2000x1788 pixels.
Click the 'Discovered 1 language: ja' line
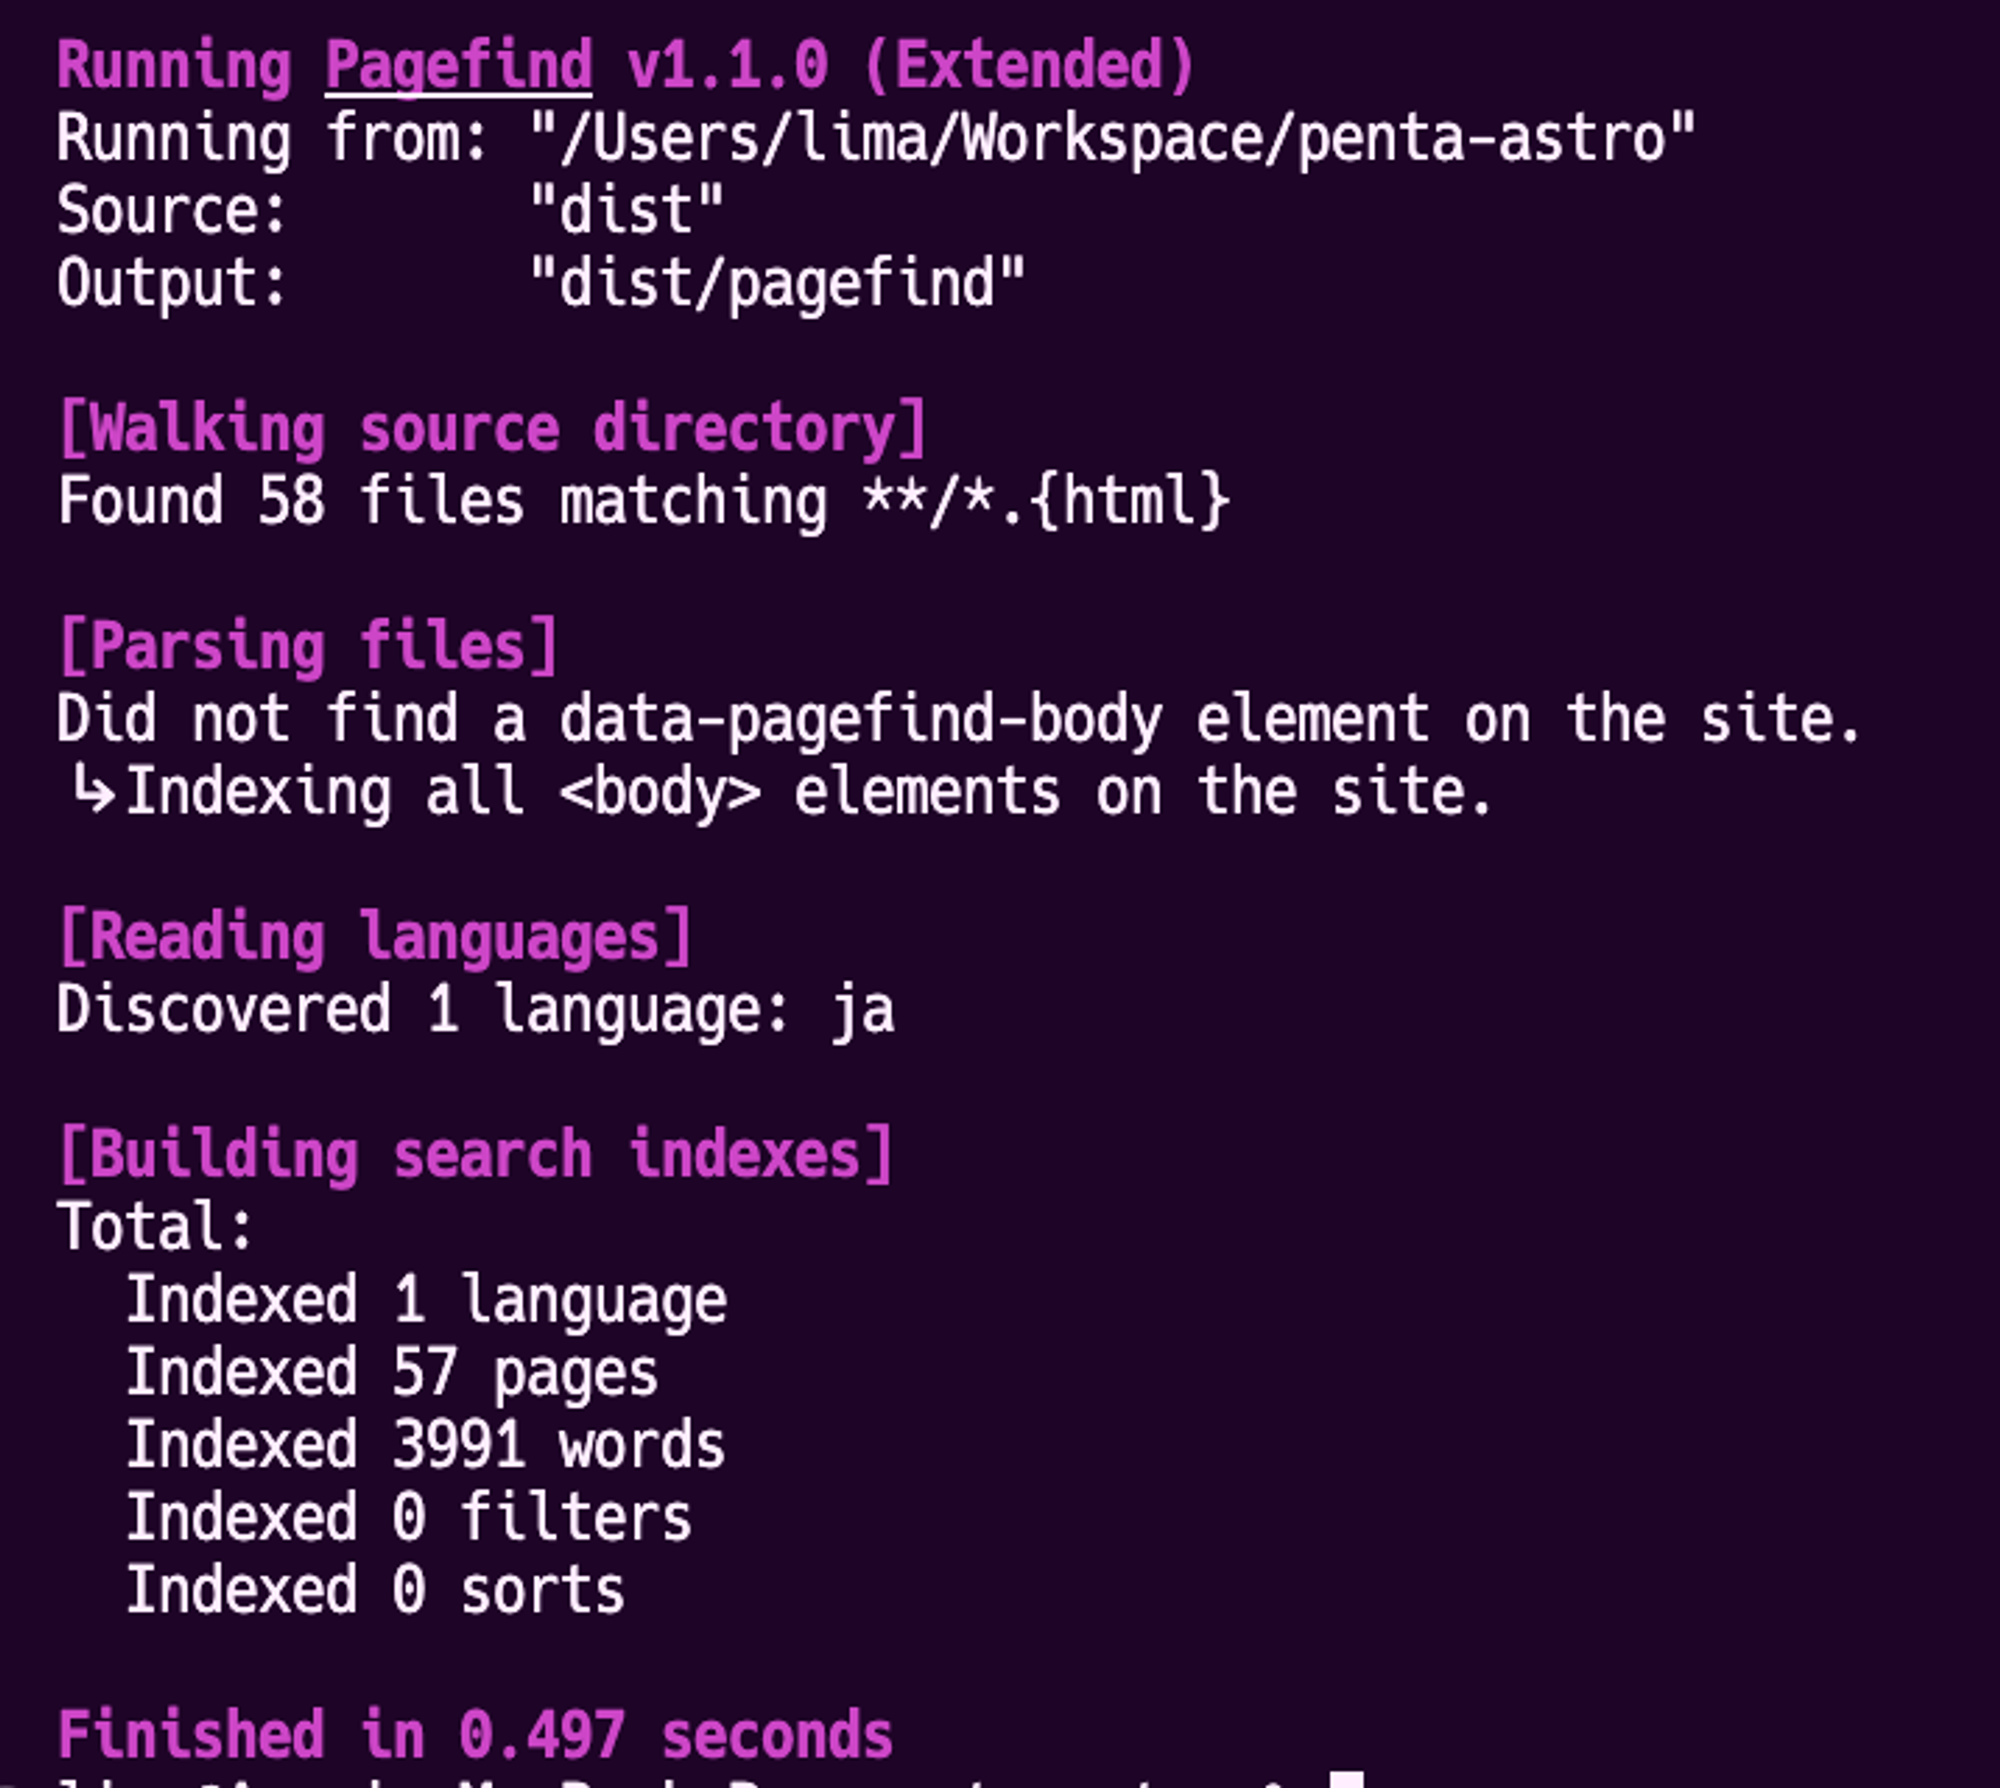click(x=476, y=1011)
